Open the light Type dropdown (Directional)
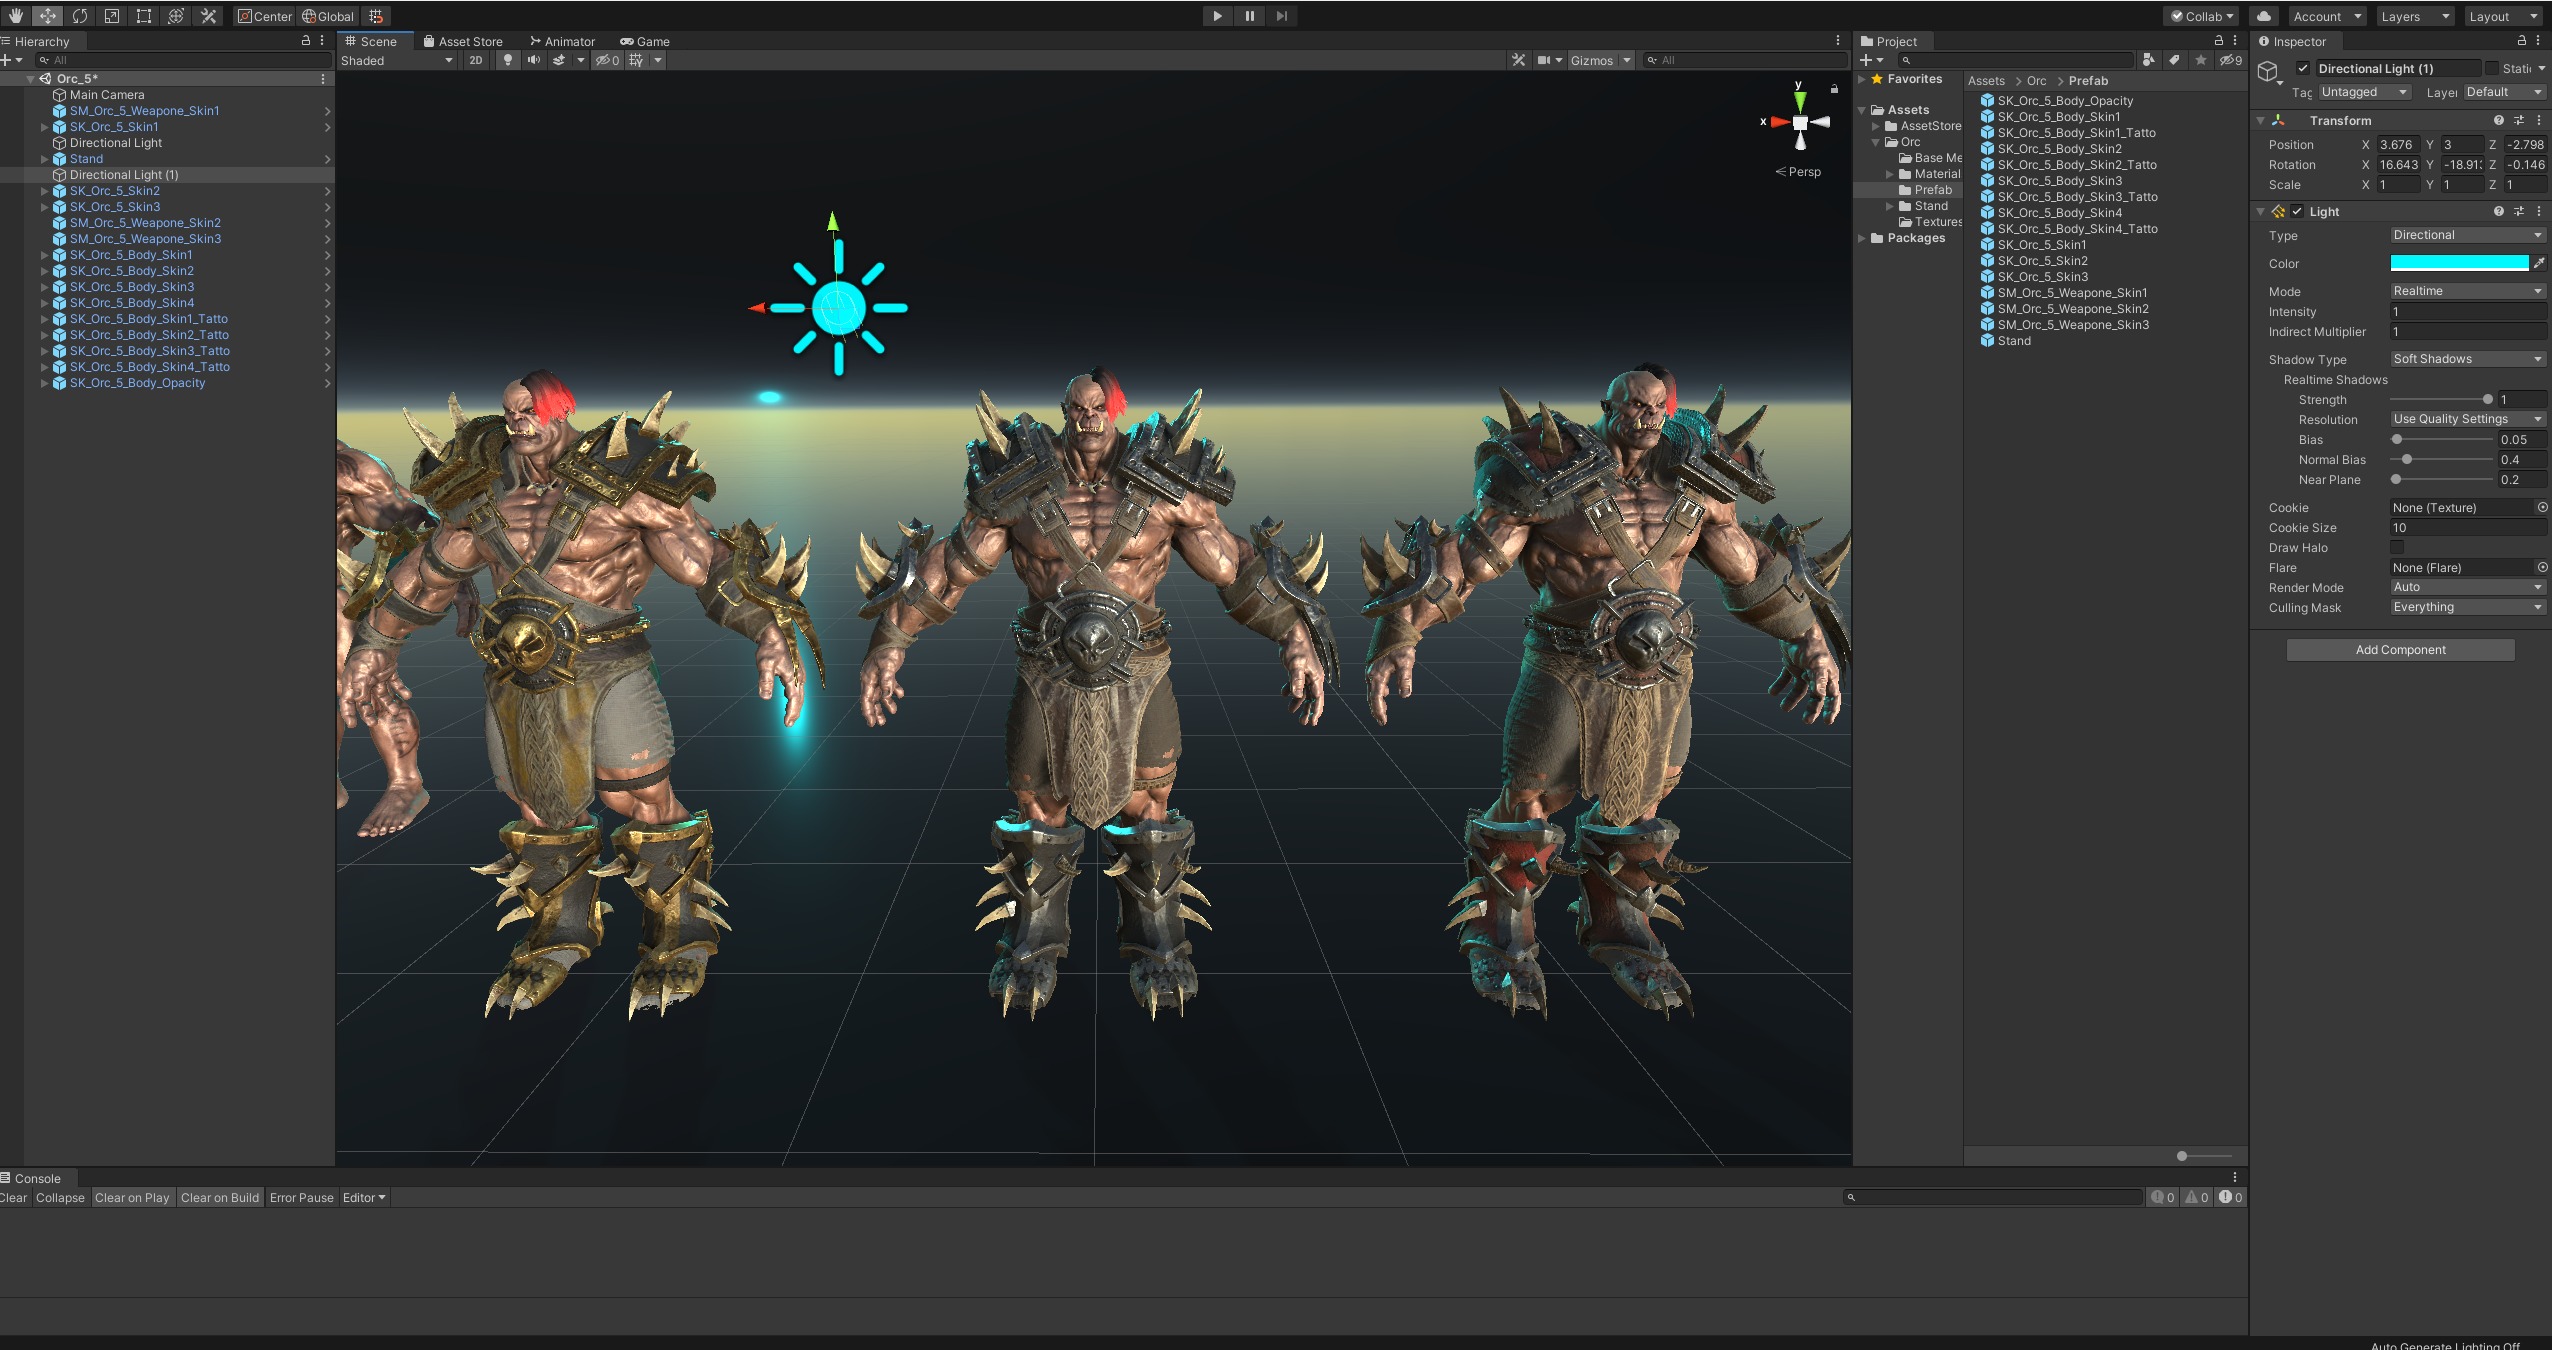This screenshot has height=1350, width=2552. point(2467,235)
